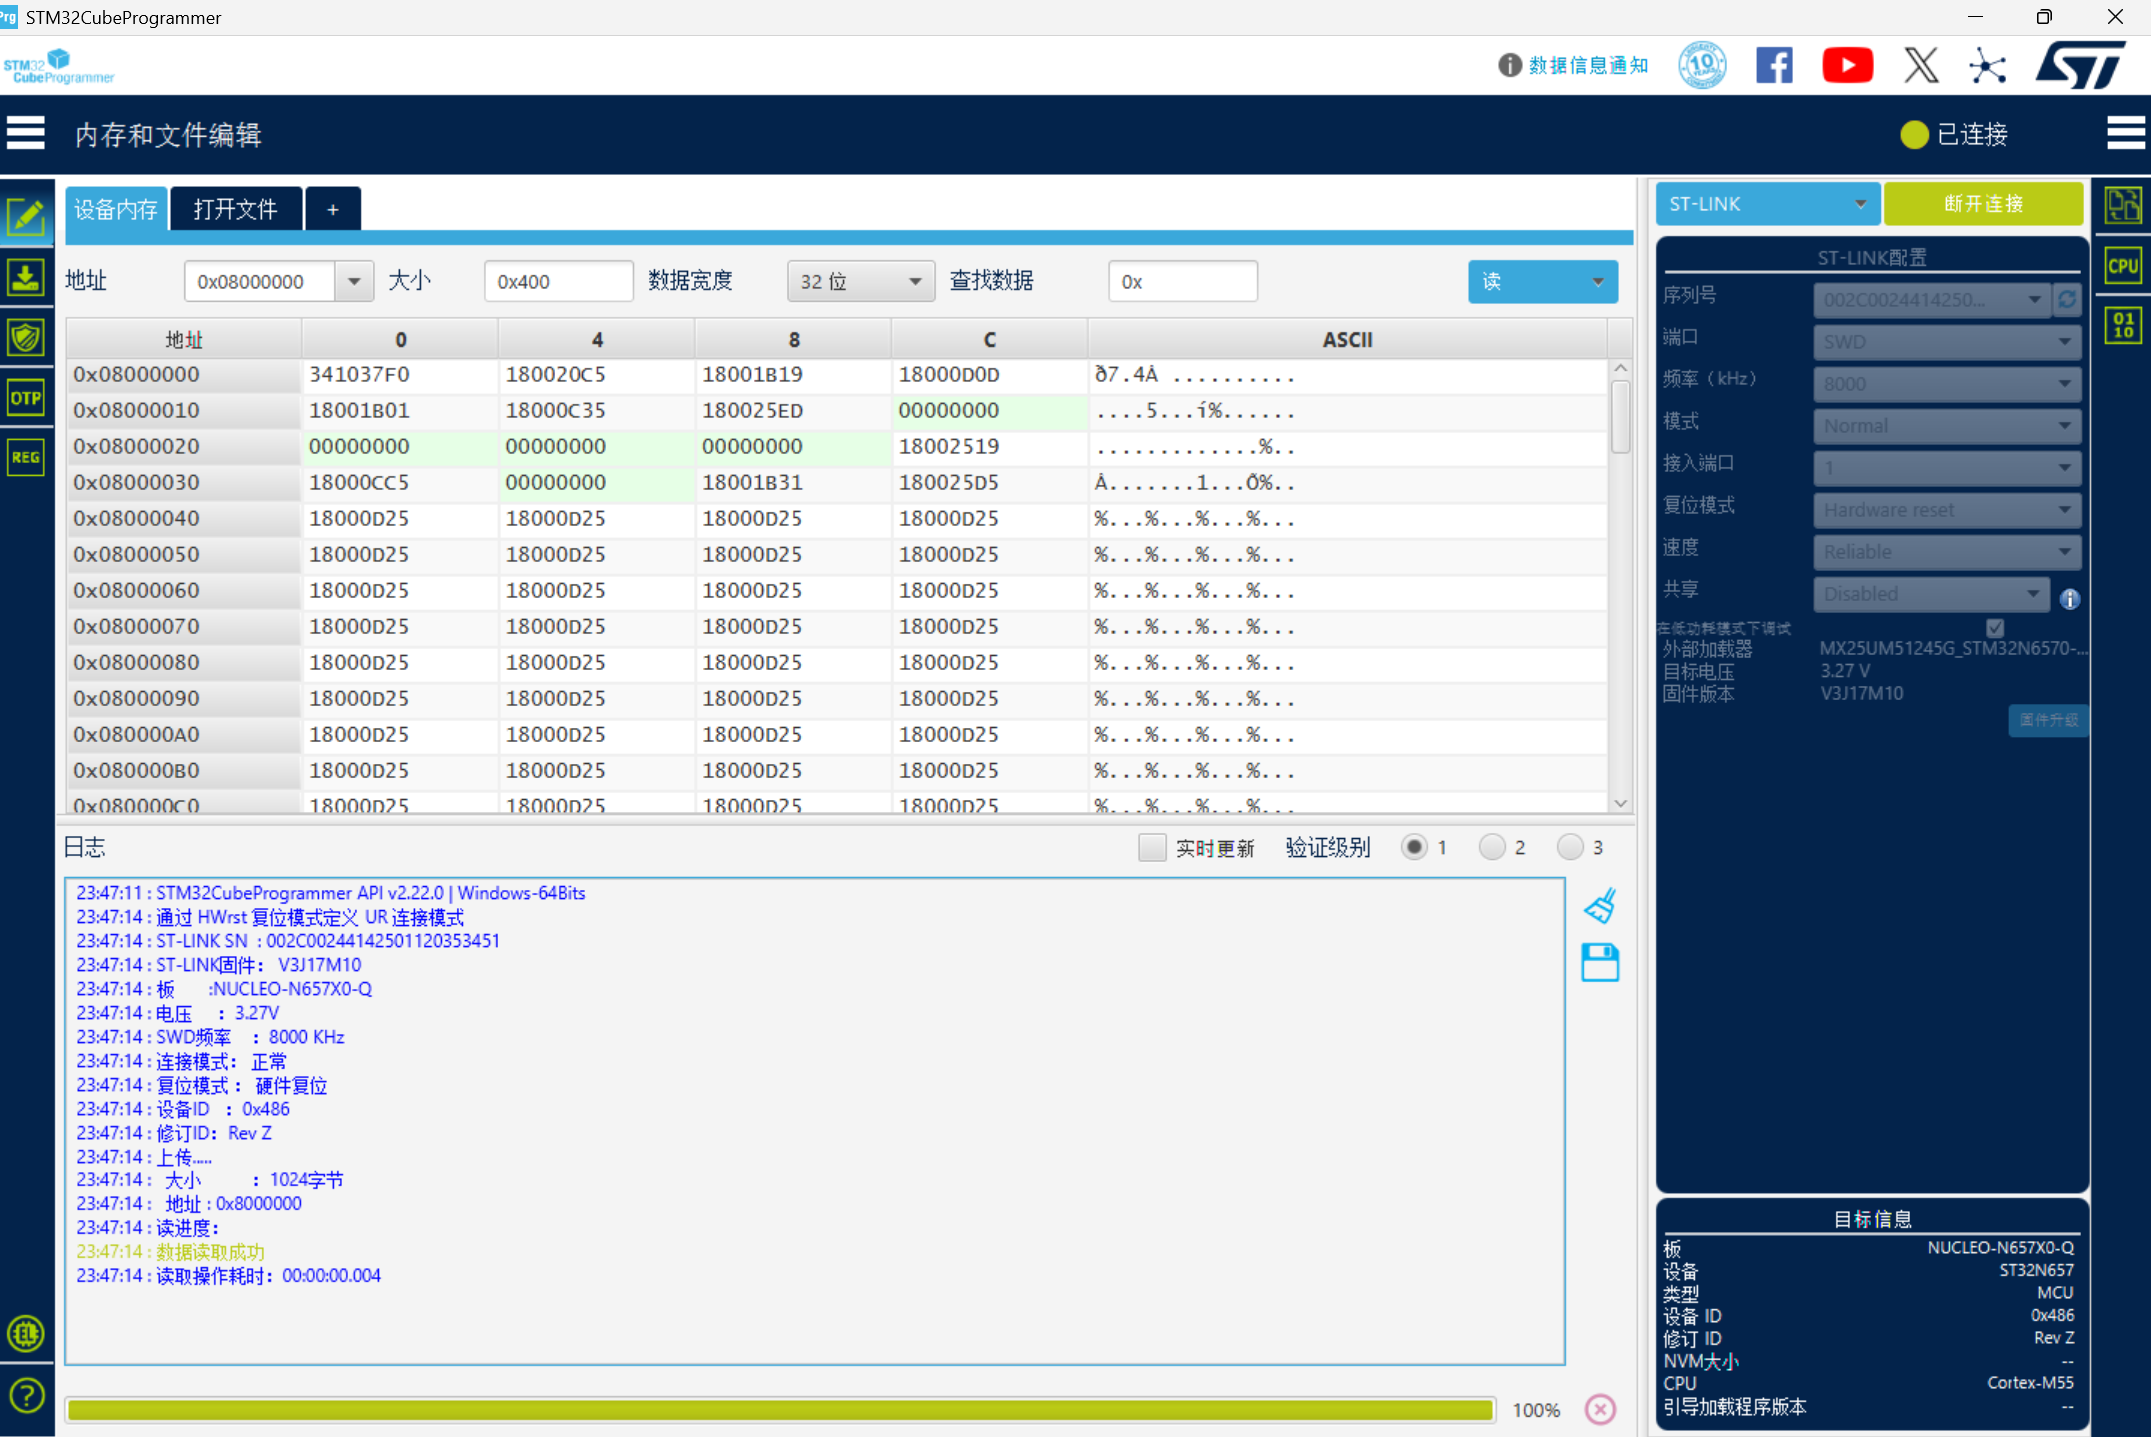Click the STM32CubeProgrammer logo
The width and height of the screenshot is (2151, 1437).
pyautogui.click(x=59, y=66)
